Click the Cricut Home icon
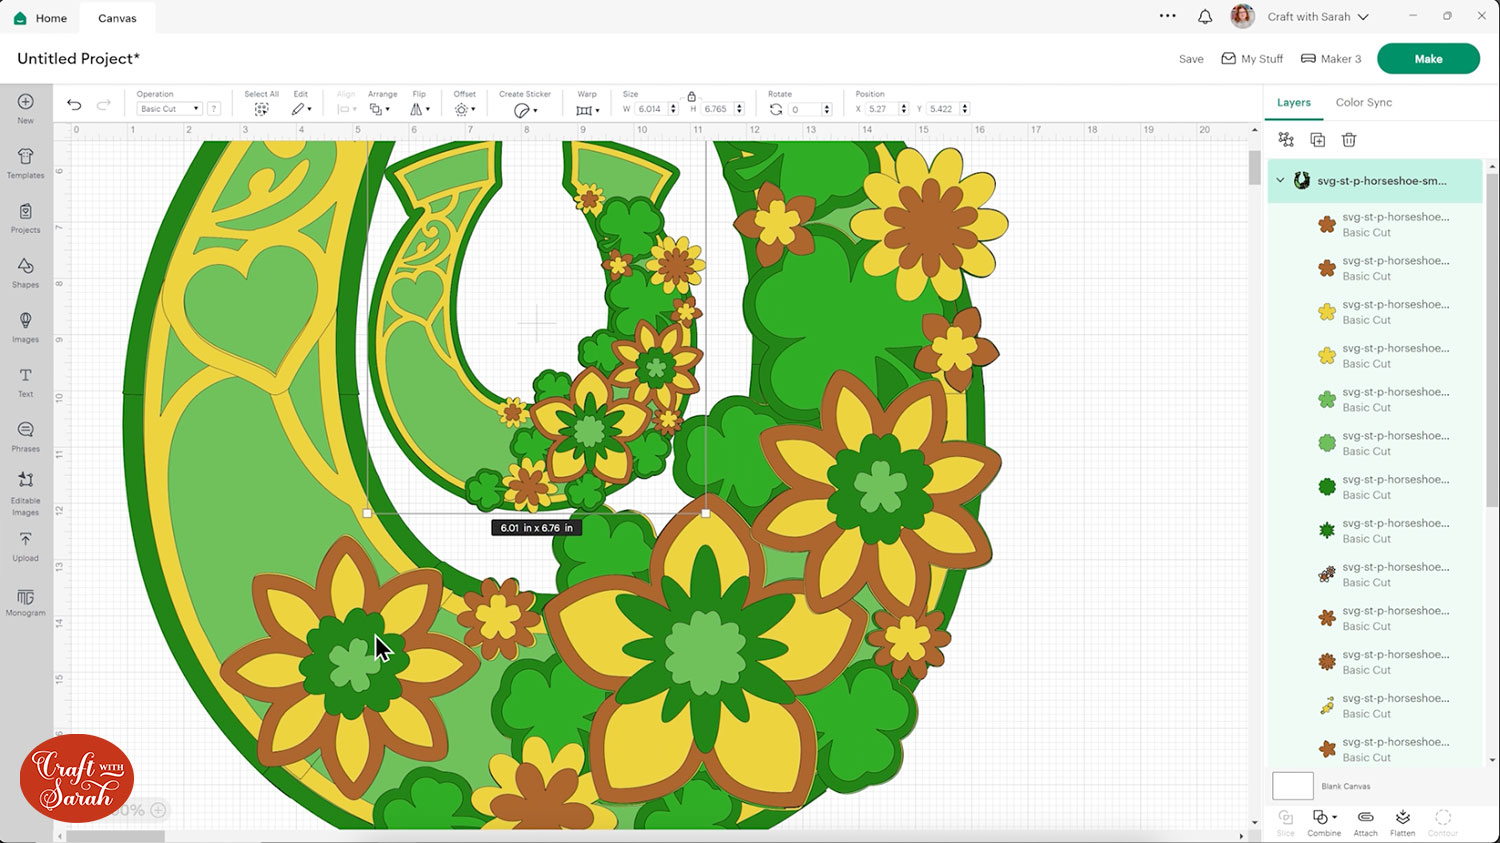The height and width of the screenshot is (843, 1500). click(20, 18)
